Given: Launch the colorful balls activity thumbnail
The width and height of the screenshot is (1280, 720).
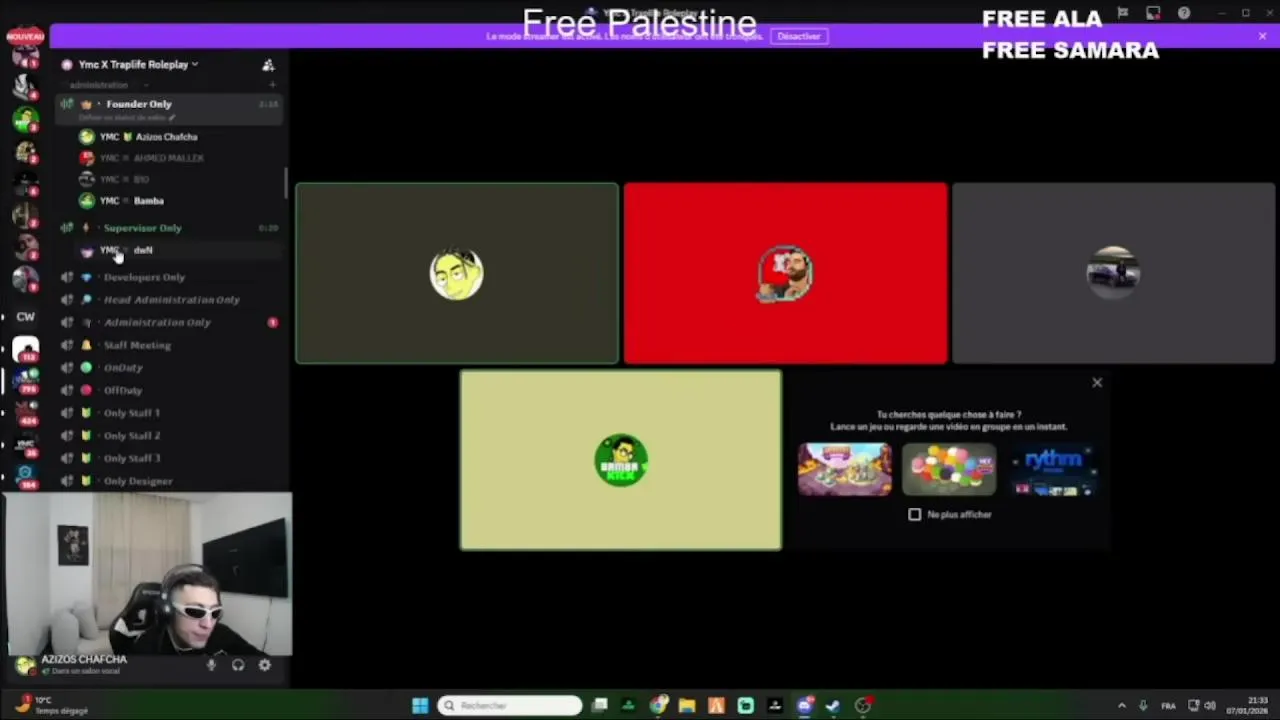Looking at the screenshot, I should (x=949, y=469).
